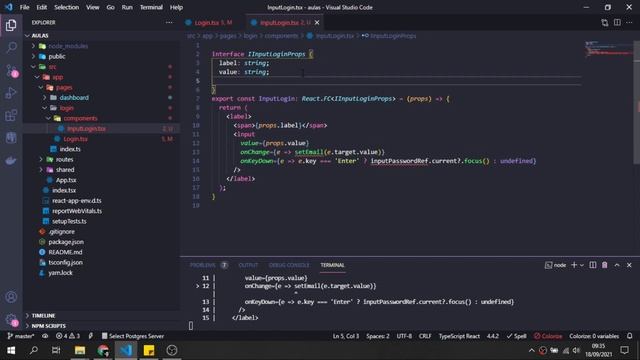Click the editor minimap
The width and height of the screenshot is (640, 360).
click(x=608, y=49)
